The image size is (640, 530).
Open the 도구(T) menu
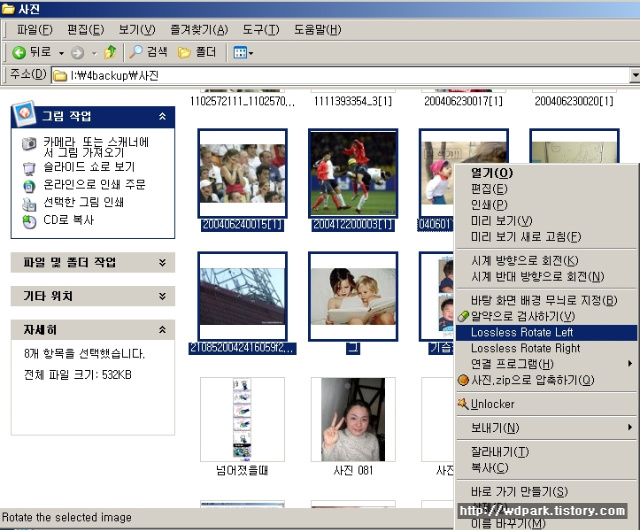click(x=261, y=30)
